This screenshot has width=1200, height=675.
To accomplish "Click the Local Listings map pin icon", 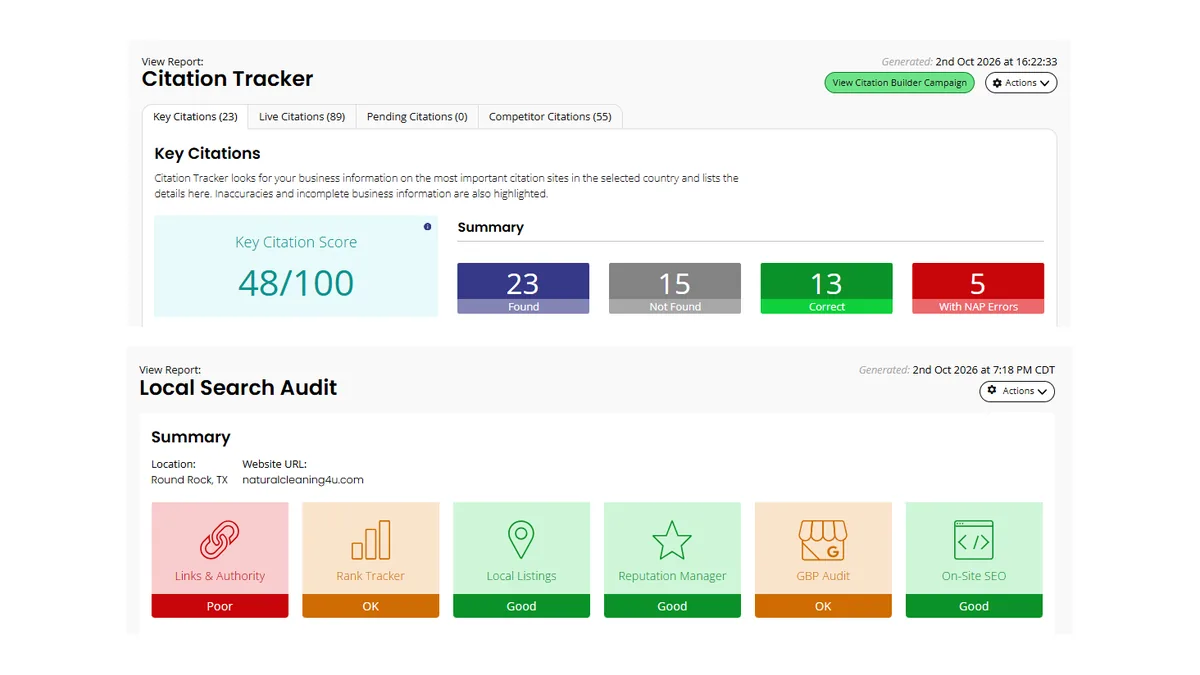I will (x=522, y=540).
